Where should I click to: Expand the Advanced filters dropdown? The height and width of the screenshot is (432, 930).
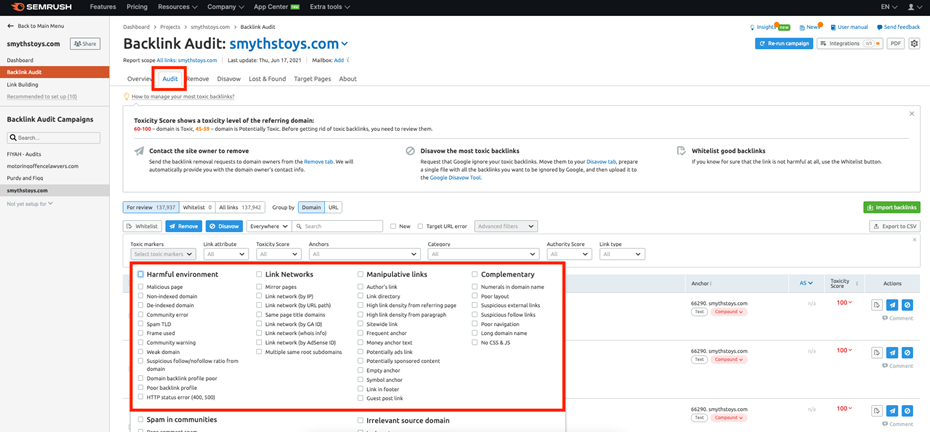(x=506, y=226)
